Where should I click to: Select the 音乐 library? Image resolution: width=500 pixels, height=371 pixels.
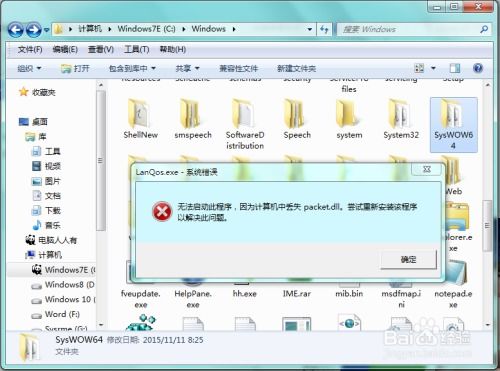(46, 225)
